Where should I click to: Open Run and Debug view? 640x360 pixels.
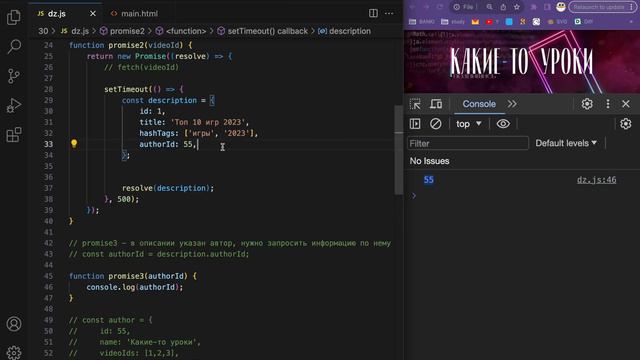[14, 105]
